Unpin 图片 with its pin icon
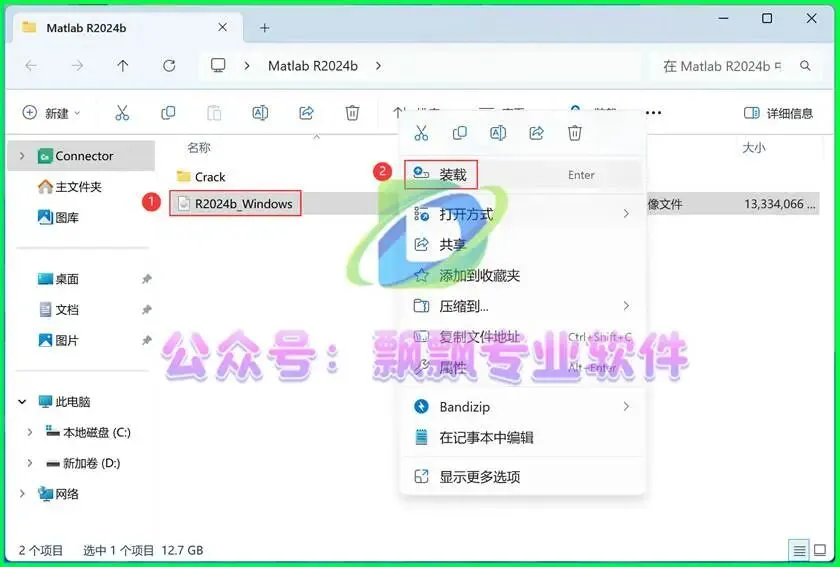 coord(146,340)
